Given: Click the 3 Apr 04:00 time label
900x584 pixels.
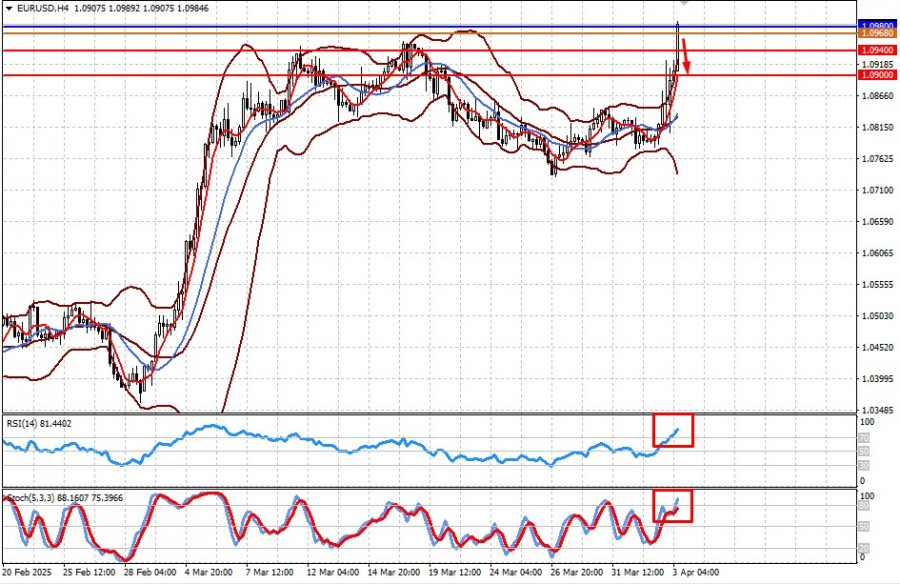Looking at the screenshot, I should click(696, 573).
